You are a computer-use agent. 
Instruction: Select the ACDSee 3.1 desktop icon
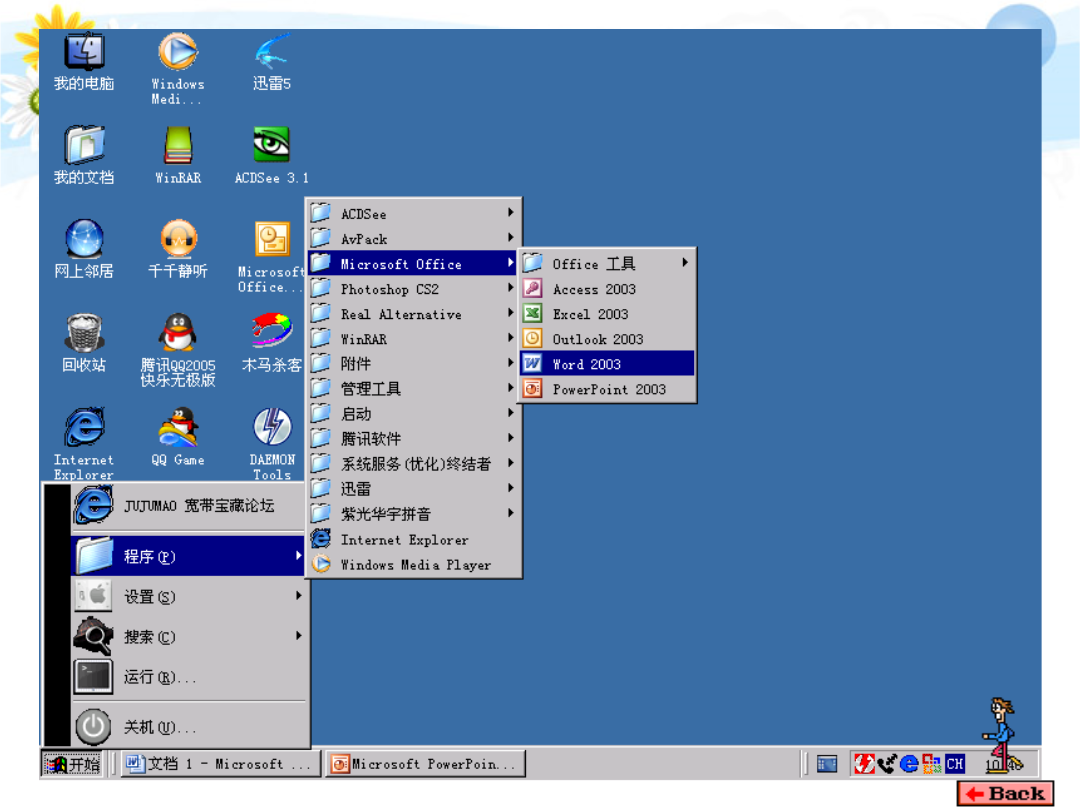271,145
